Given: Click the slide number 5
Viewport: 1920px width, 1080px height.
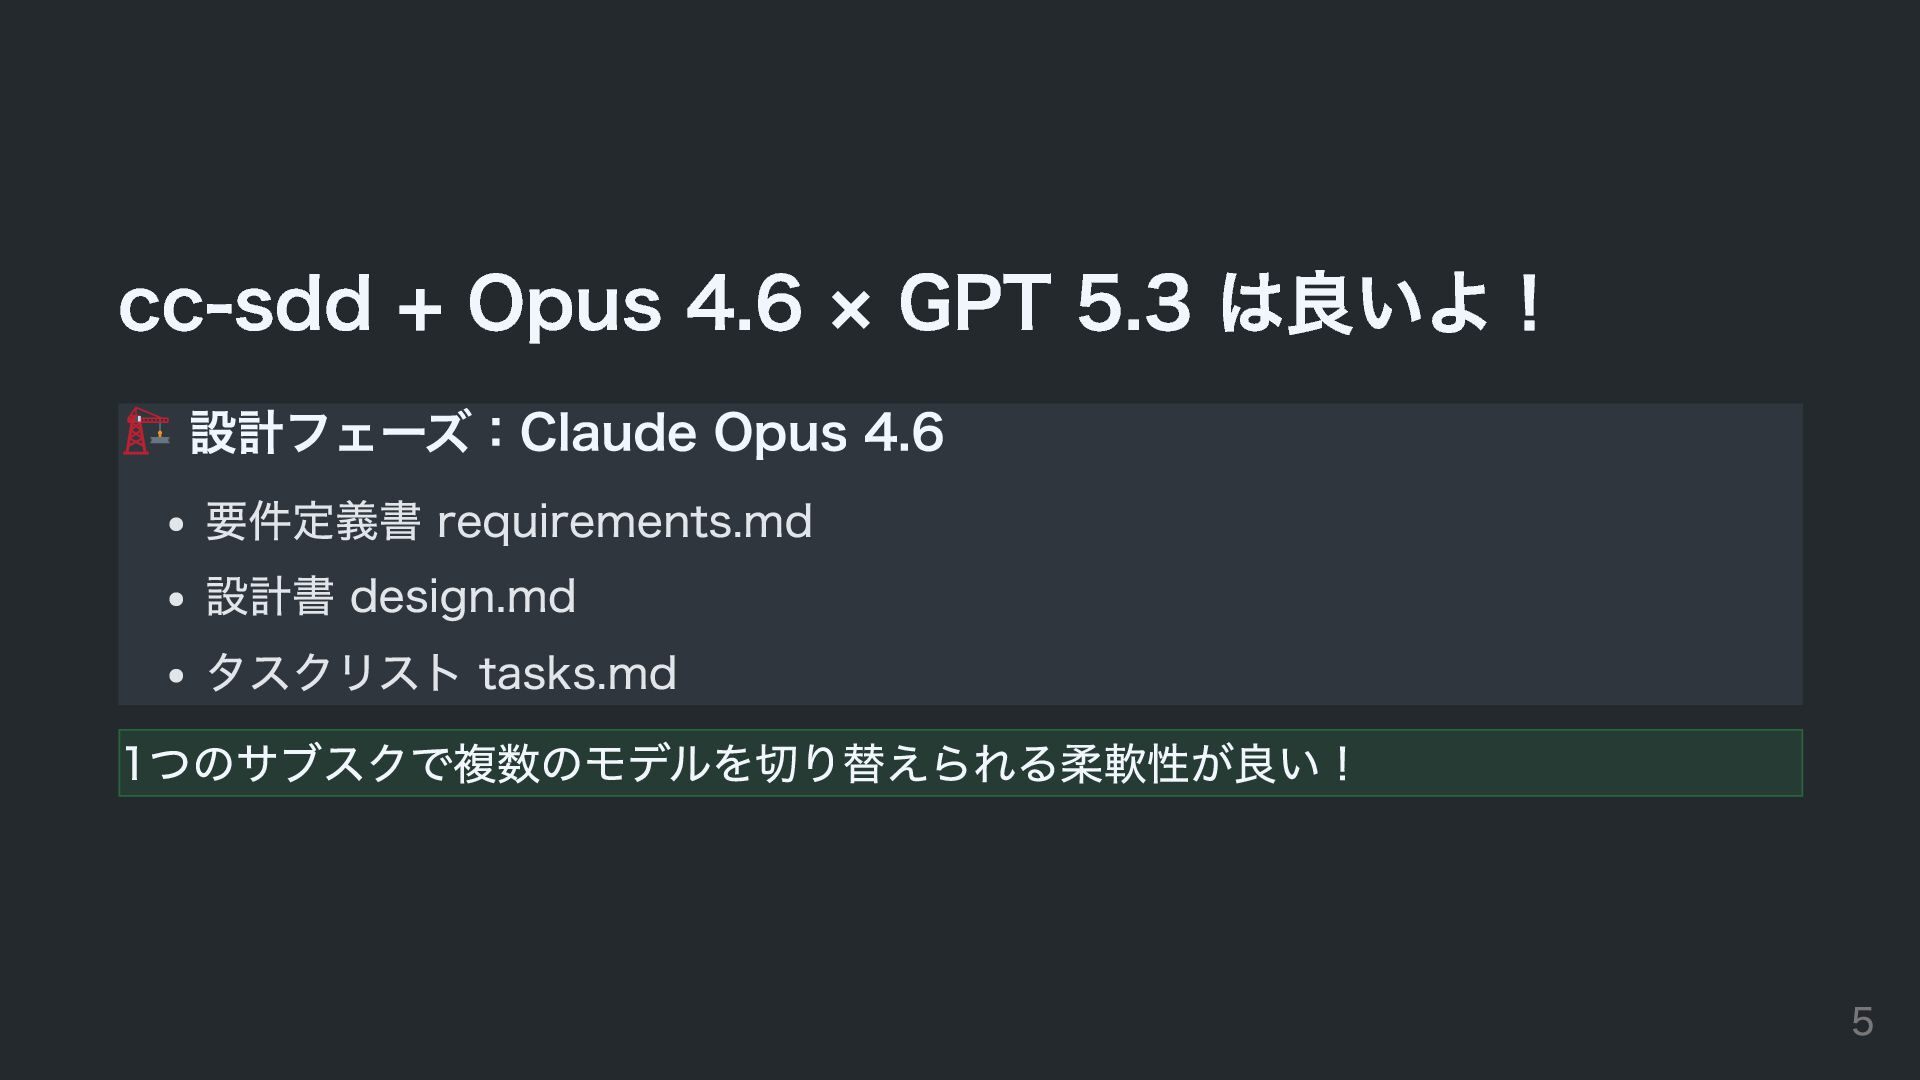Looking at the screenshot, I should tap(1861, 1022).
